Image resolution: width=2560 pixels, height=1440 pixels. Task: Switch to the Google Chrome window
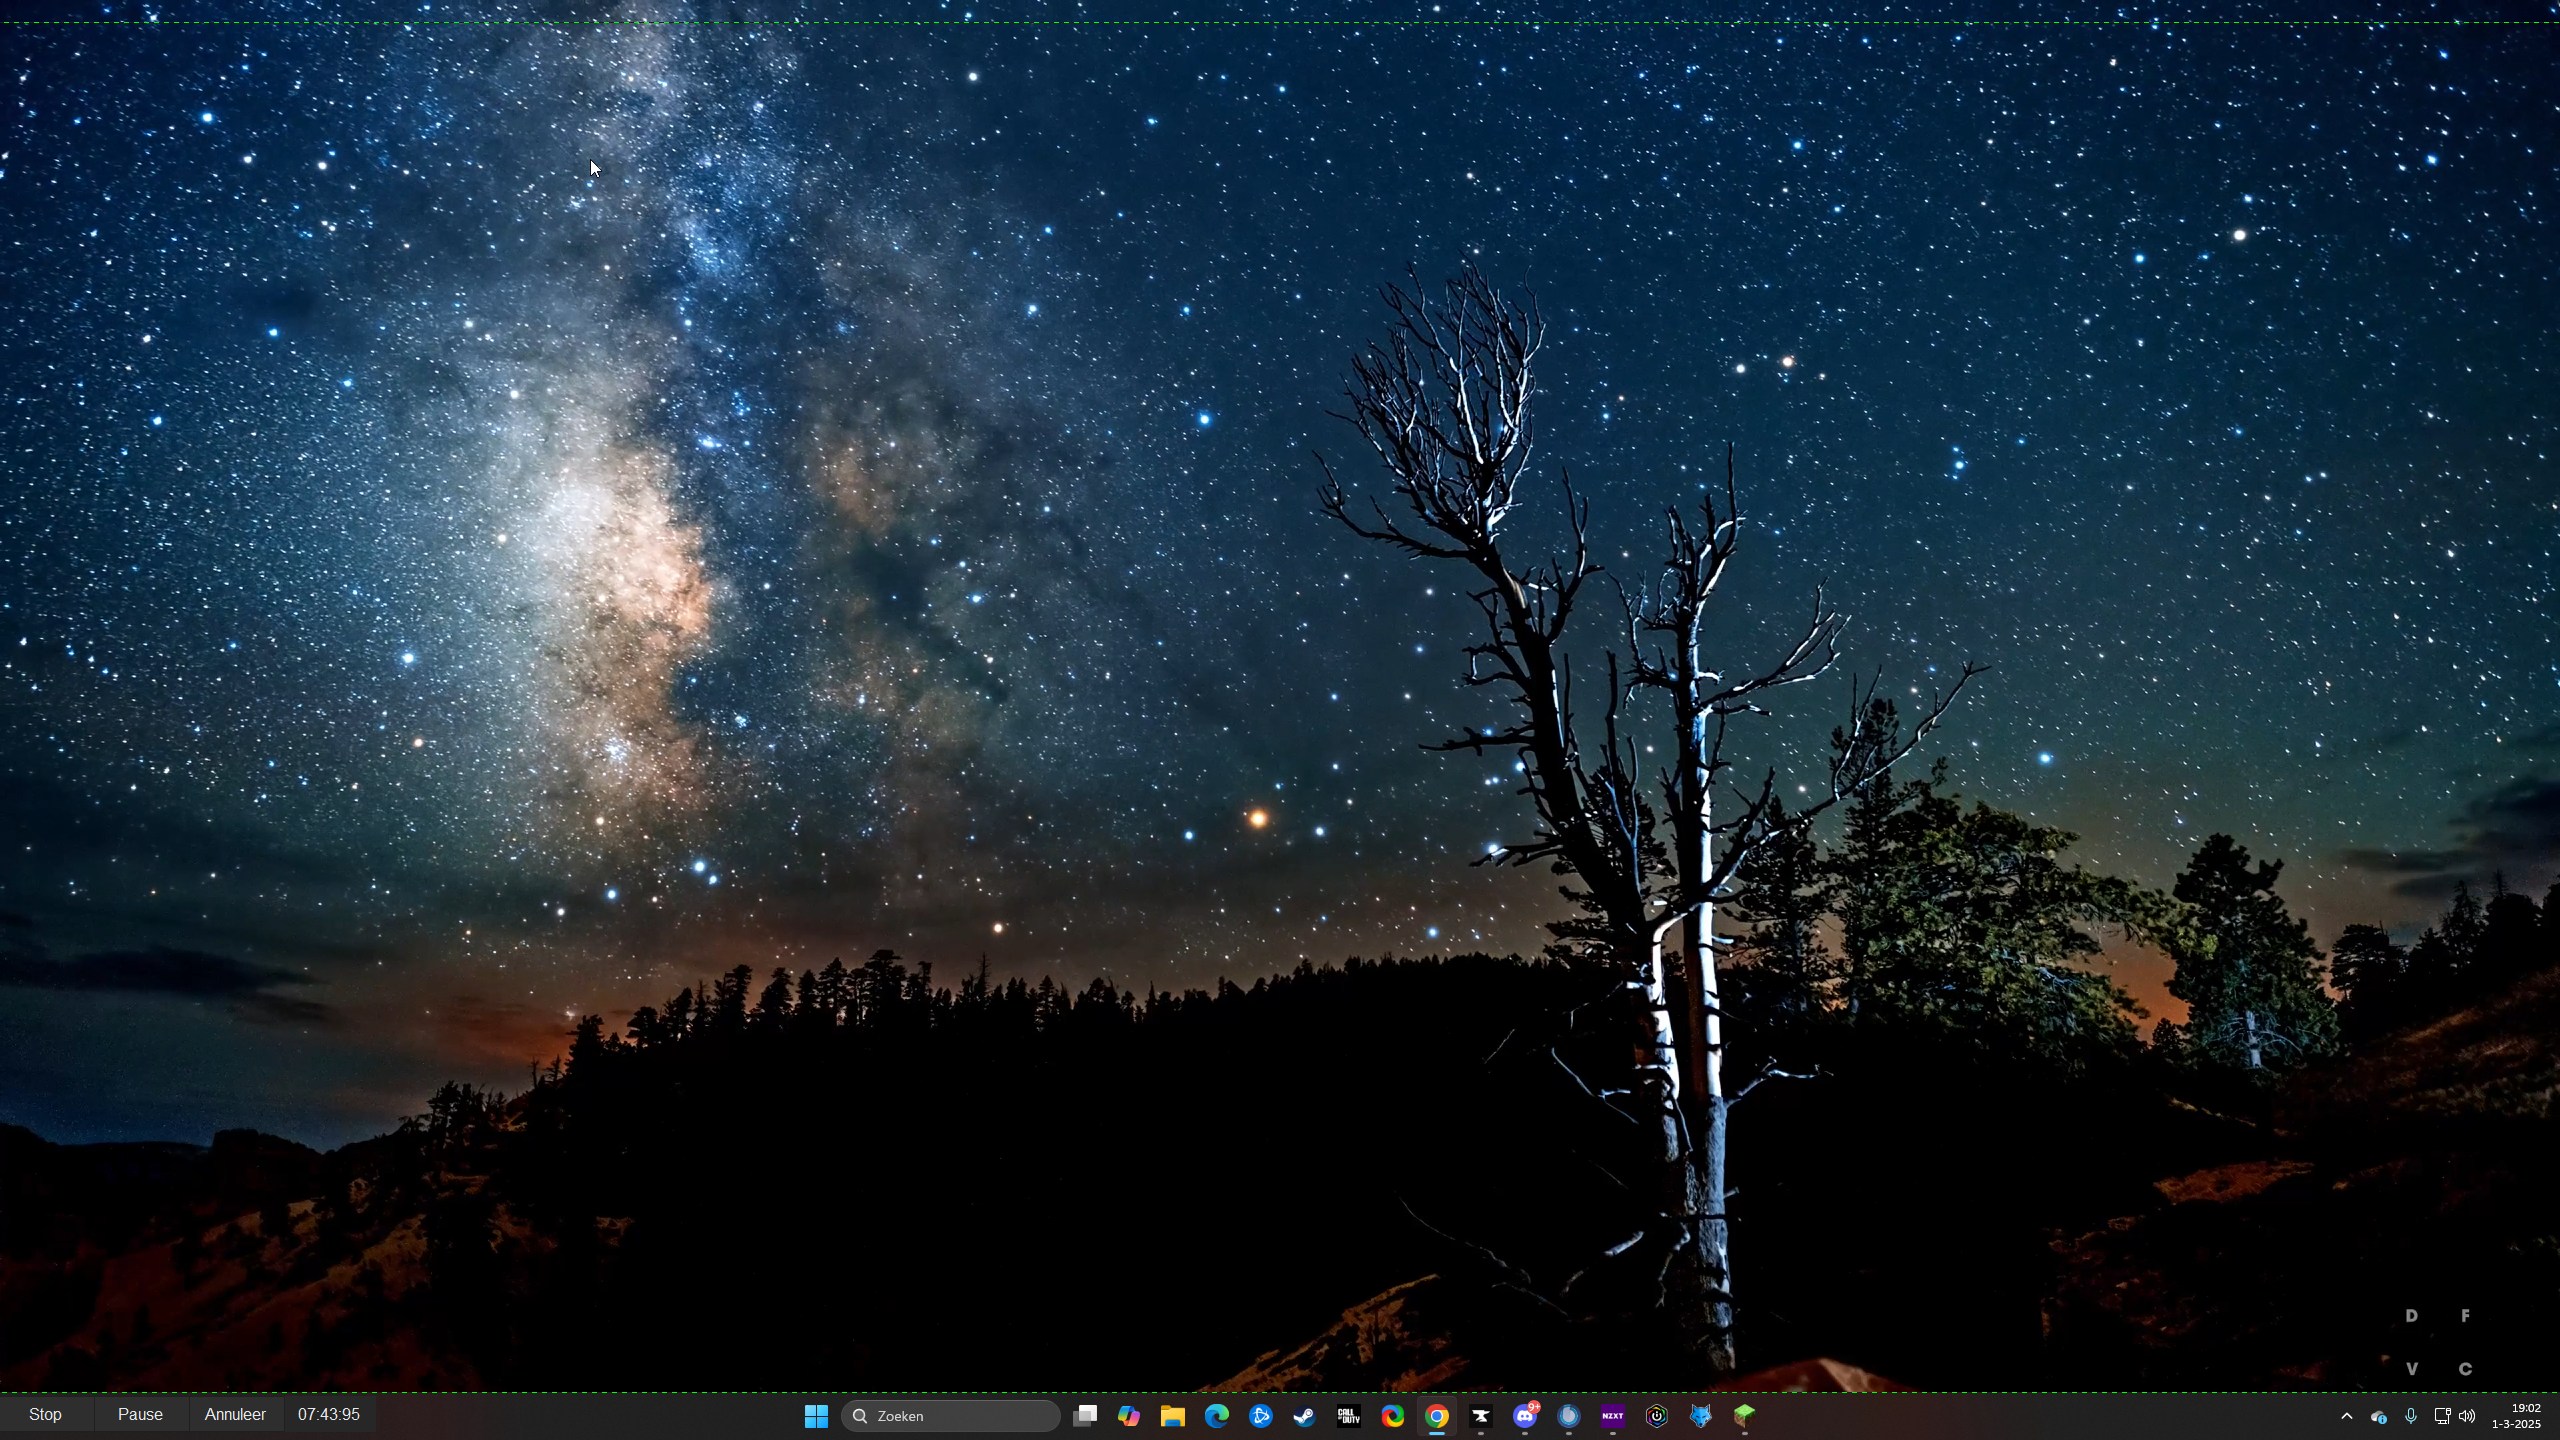(1436, 1416)
